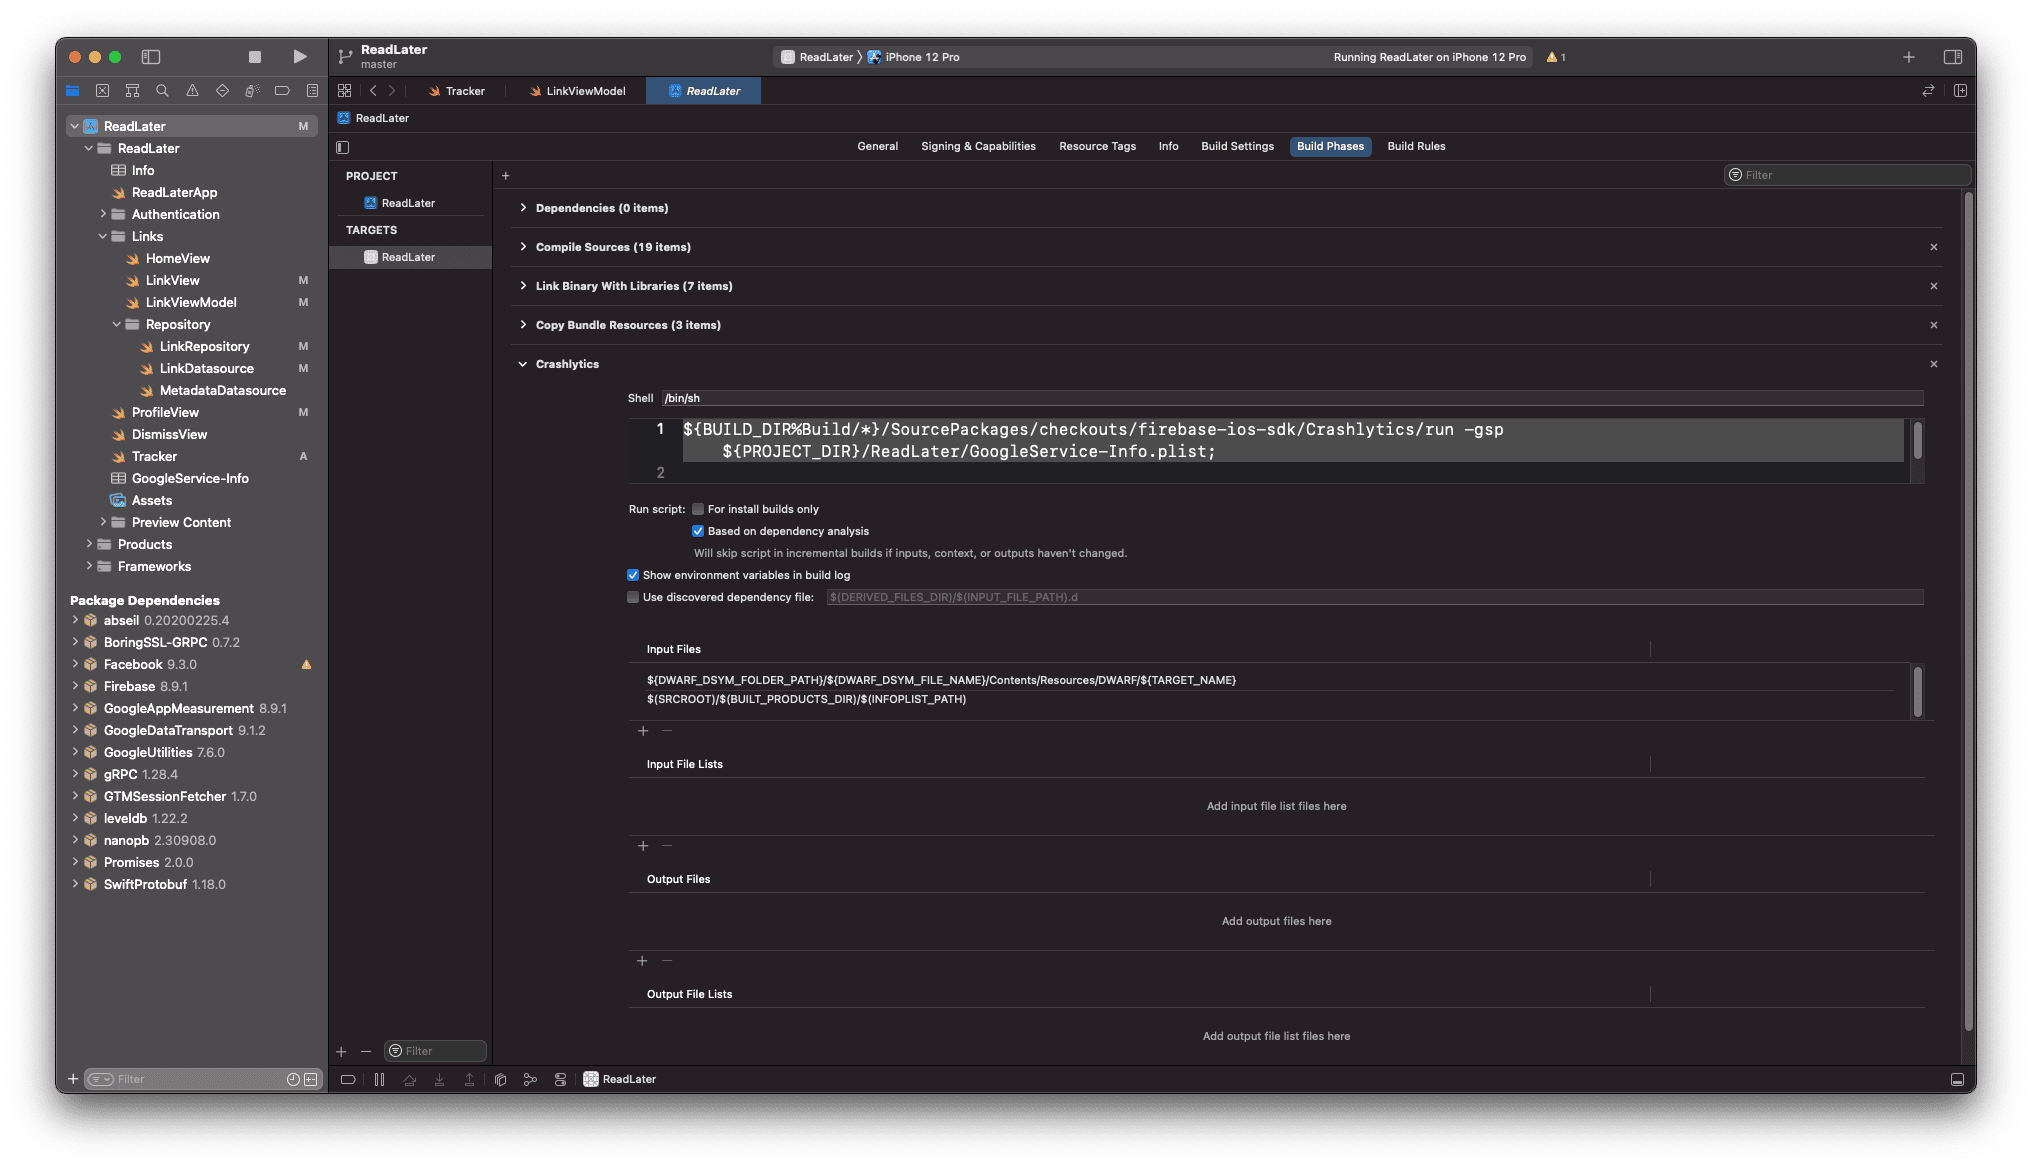Pause program execution in debug bar
The width and height of the screenshot is (2032, 1167).
point(379,1079)
